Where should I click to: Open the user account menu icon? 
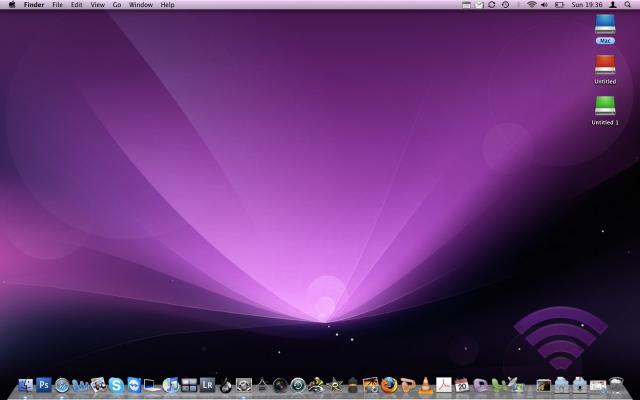pos(613,4)
